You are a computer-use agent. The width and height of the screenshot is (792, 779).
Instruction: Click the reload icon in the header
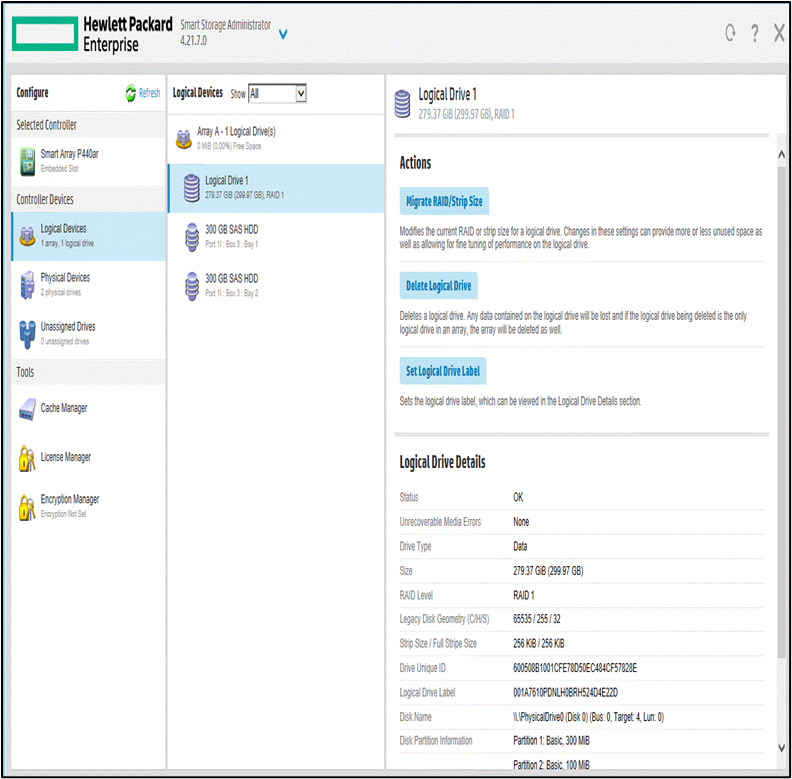coord(730,33)
